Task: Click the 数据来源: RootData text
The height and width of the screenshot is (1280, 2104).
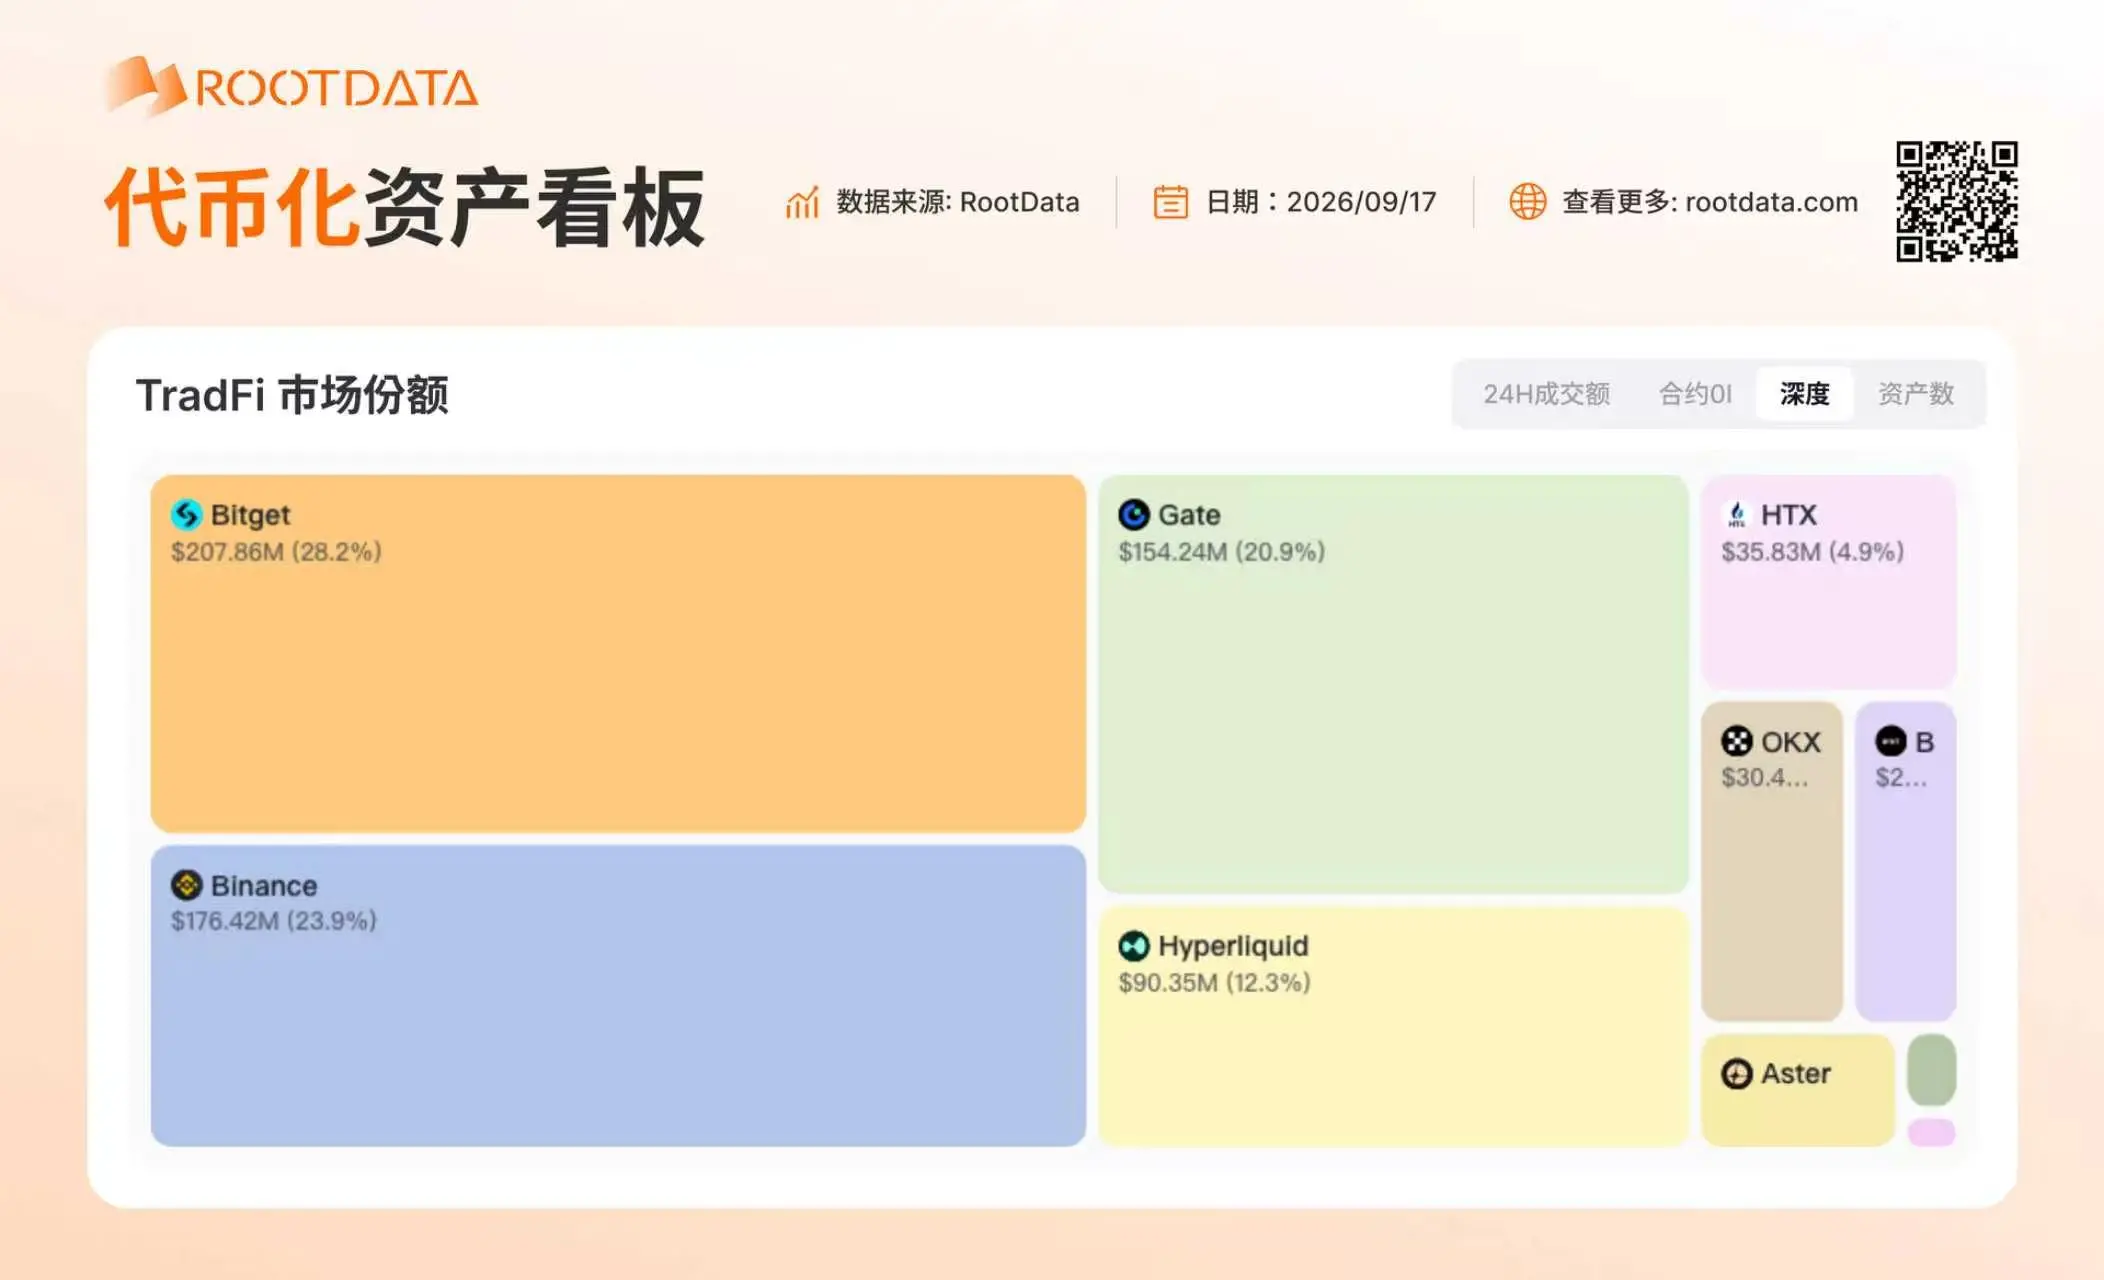Action: (x=958, y=202)
